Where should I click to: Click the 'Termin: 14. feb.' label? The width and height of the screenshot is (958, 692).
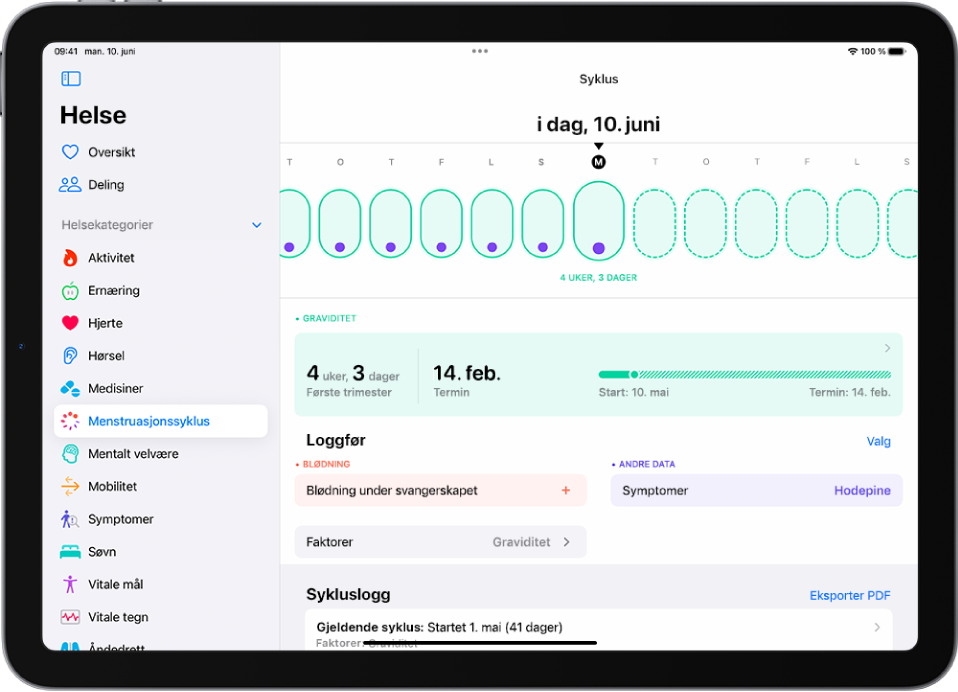(x=850, y=392)
